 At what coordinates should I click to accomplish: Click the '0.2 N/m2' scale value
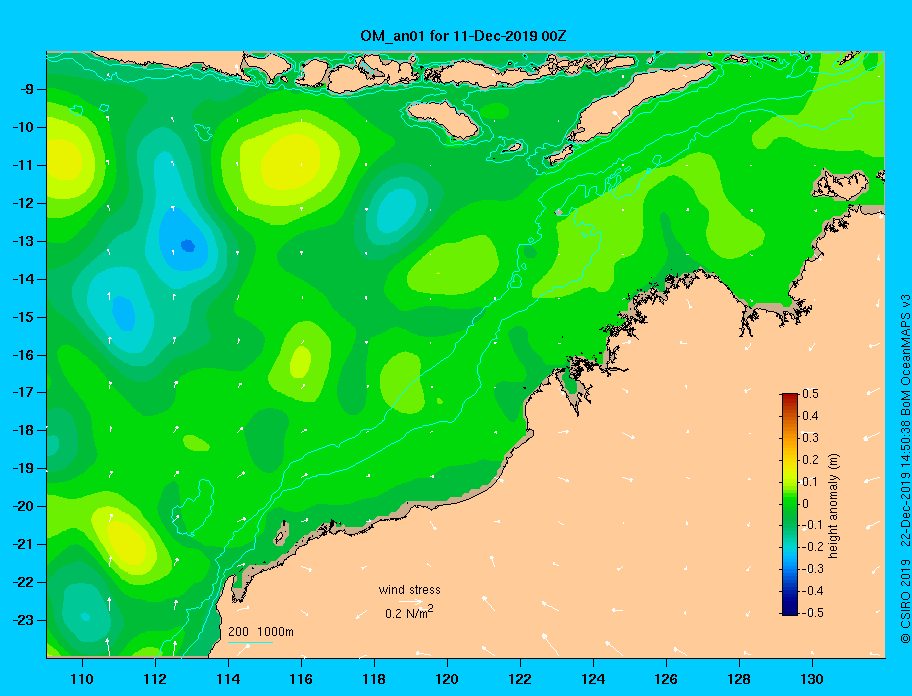[409, 612]
